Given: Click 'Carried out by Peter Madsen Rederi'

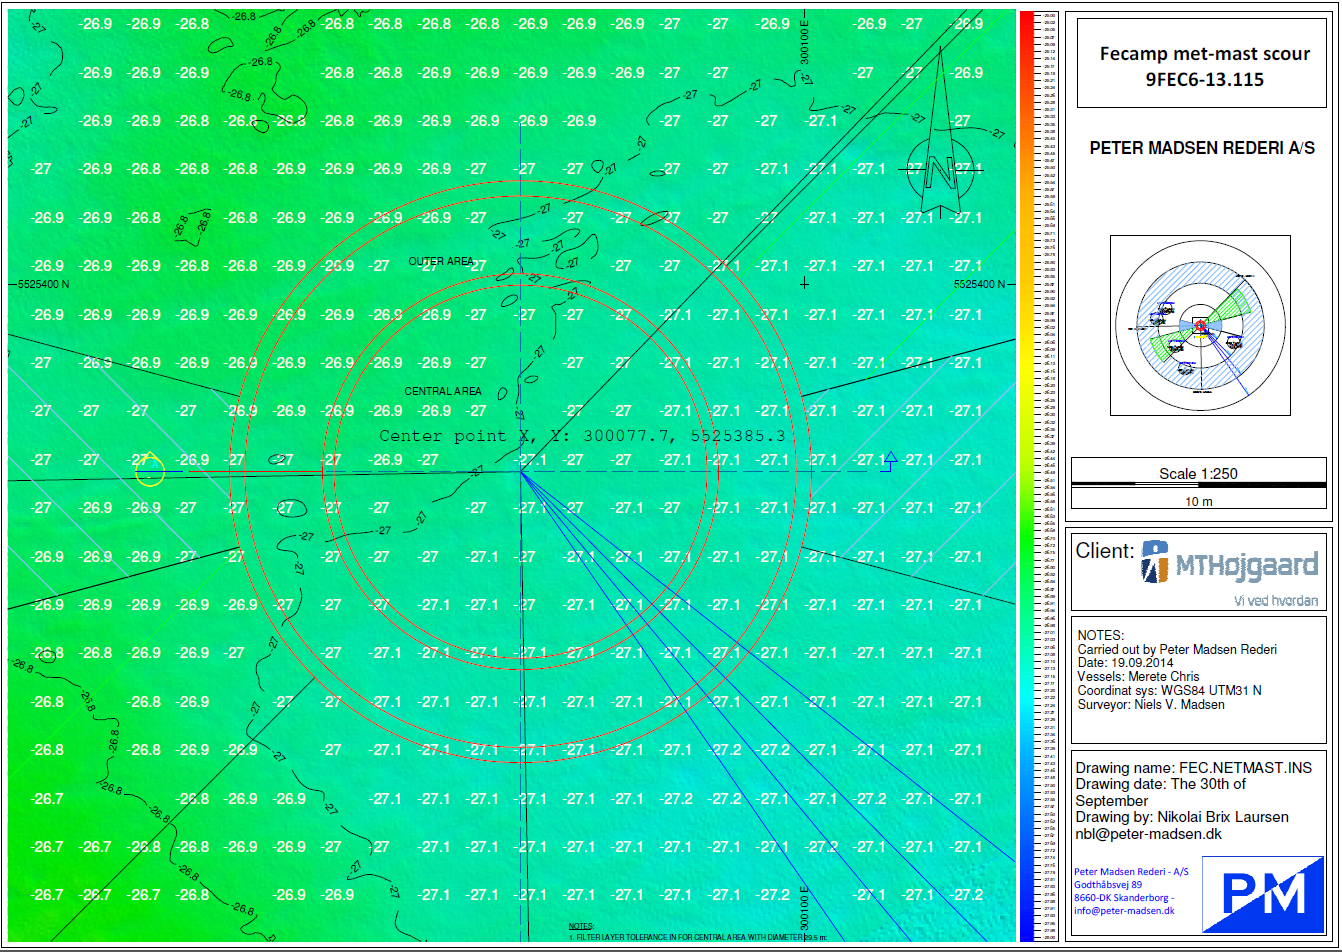Looking at the screenshot, I should click(1177, 649).
